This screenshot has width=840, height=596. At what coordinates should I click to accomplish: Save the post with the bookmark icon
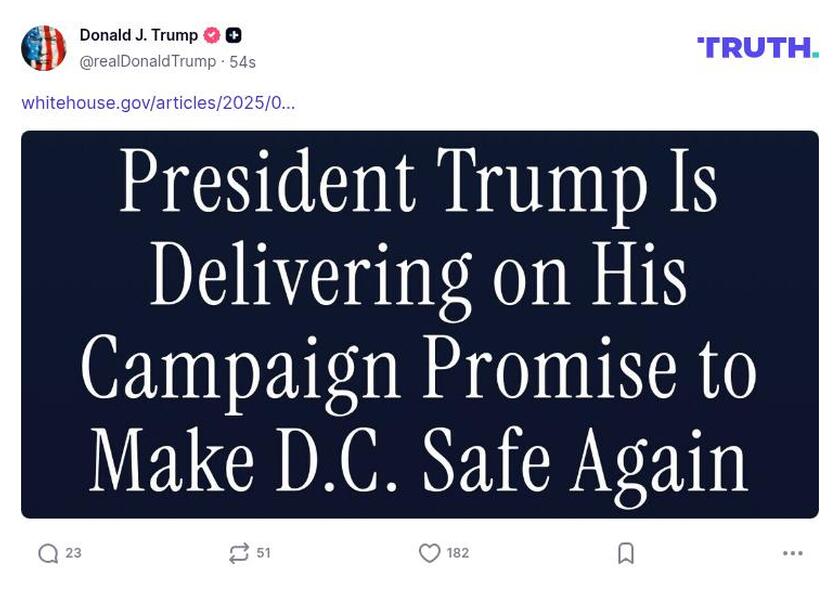pos(626,551)
